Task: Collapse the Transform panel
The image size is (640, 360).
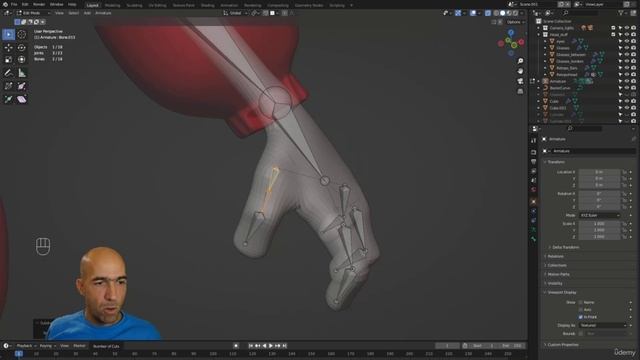Action: [x=556, y=162]
